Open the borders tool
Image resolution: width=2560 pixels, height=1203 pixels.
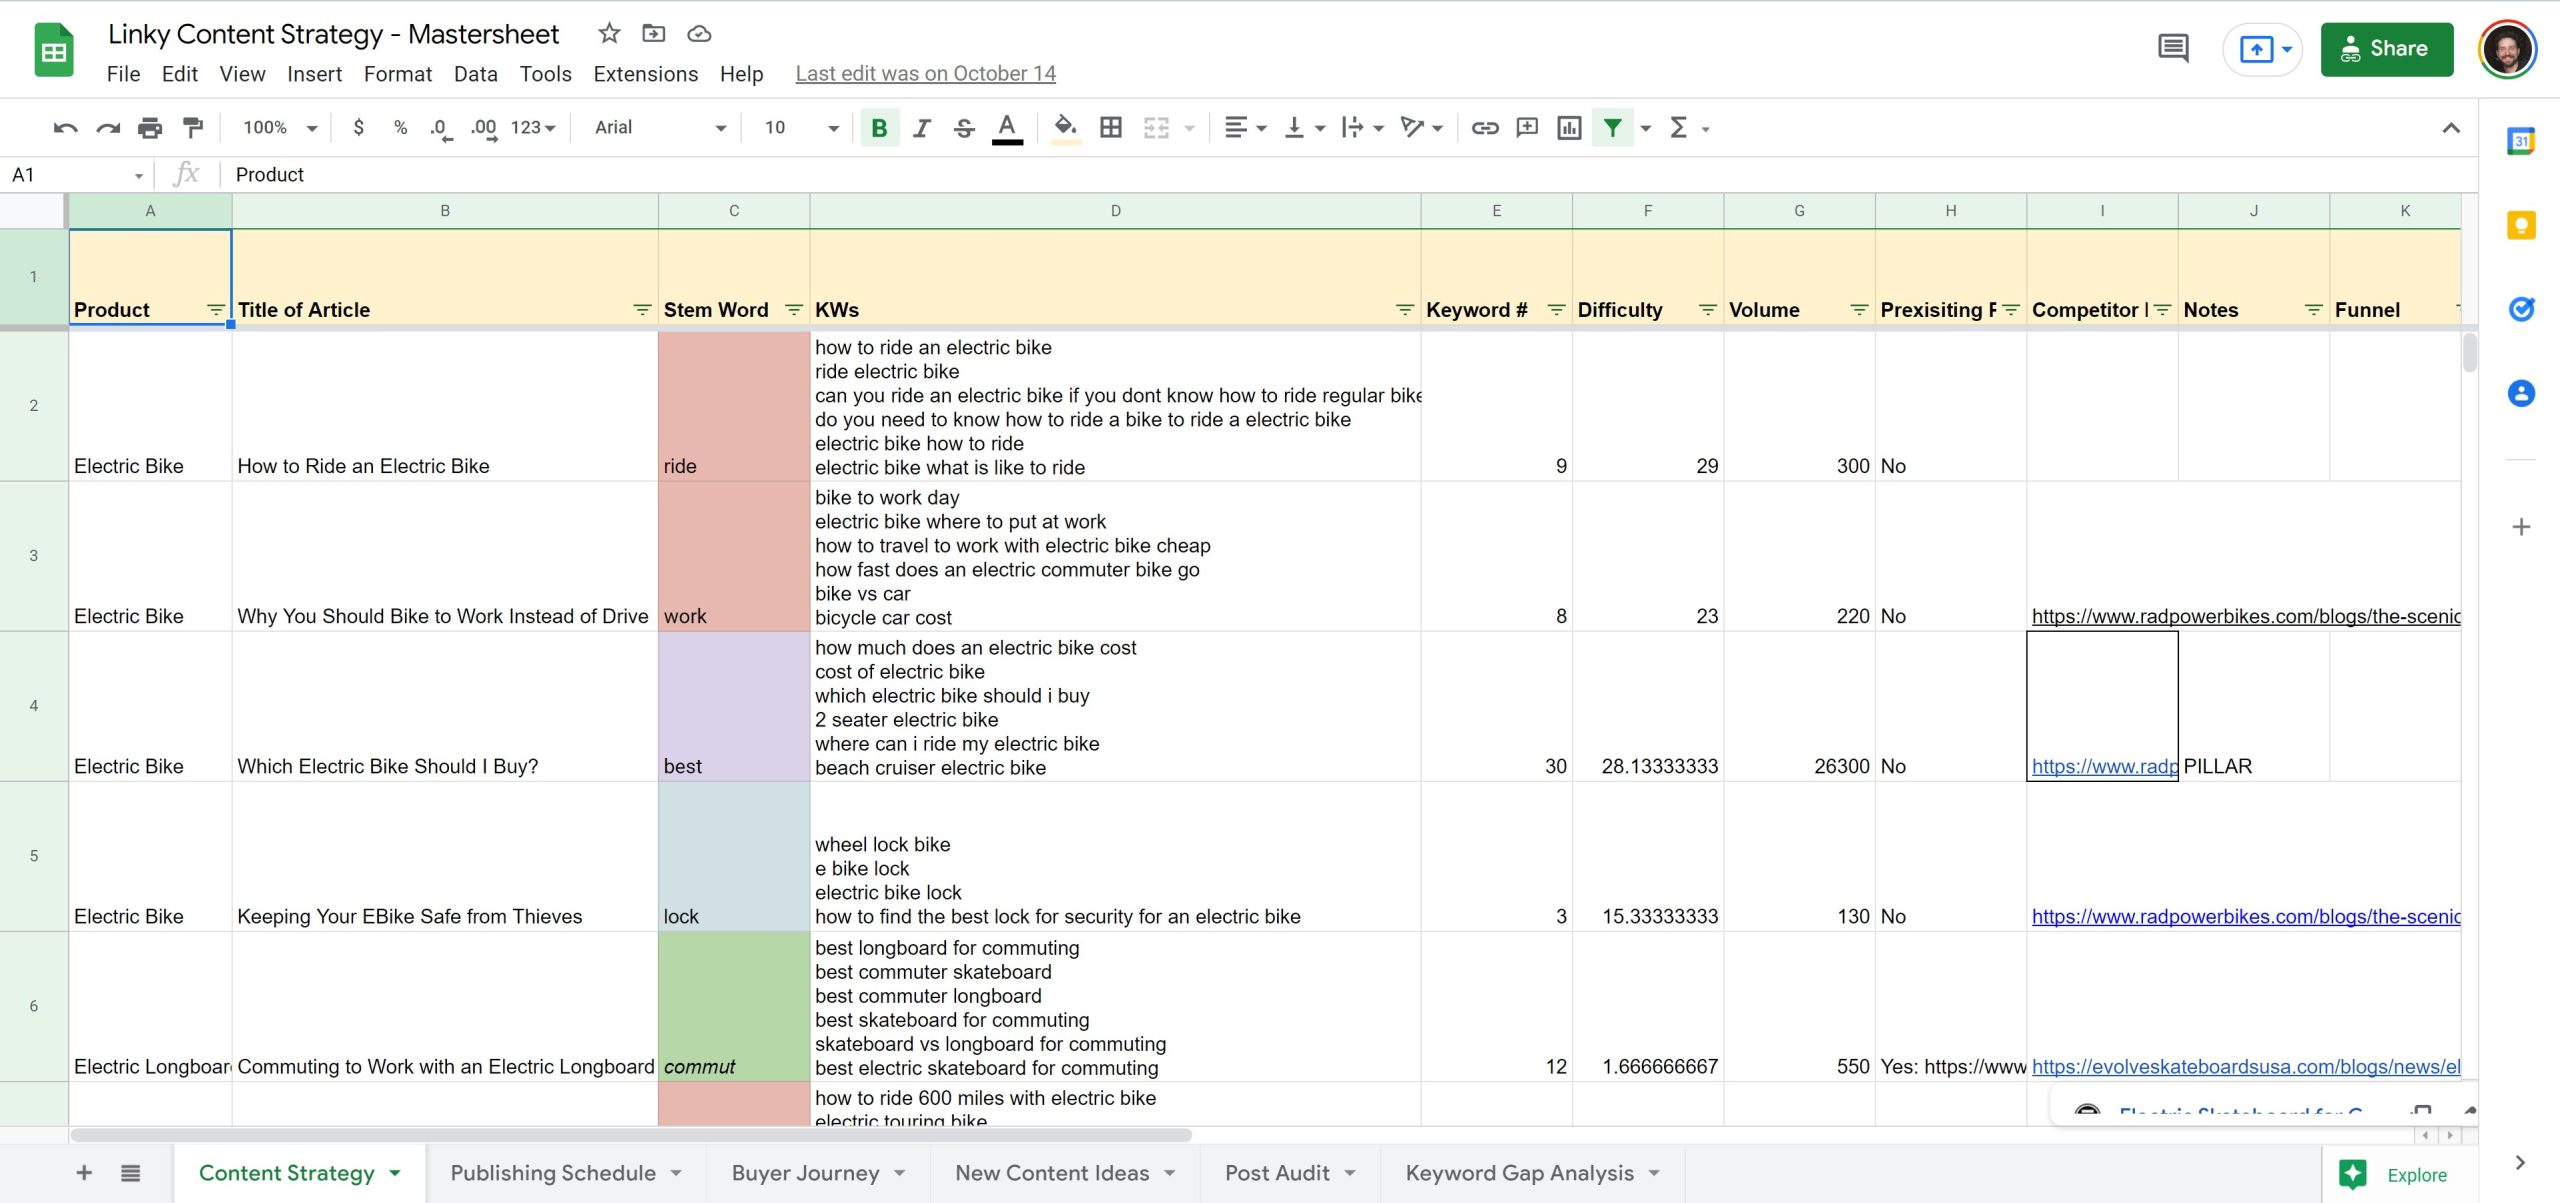(1110, 127)
